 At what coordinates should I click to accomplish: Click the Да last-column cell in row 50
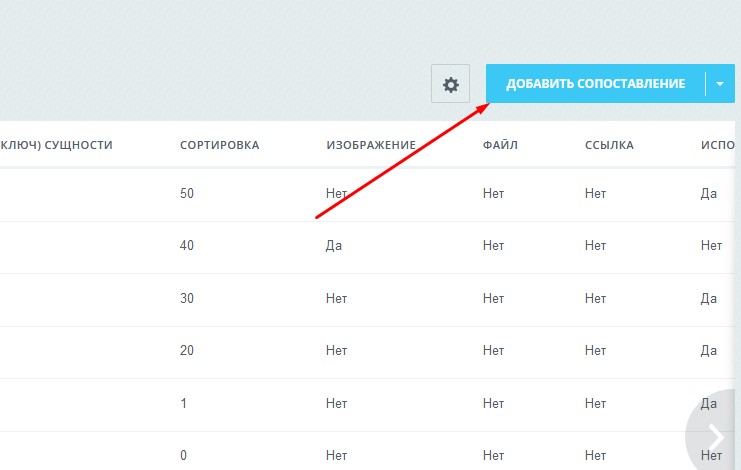tap(709, 194)
